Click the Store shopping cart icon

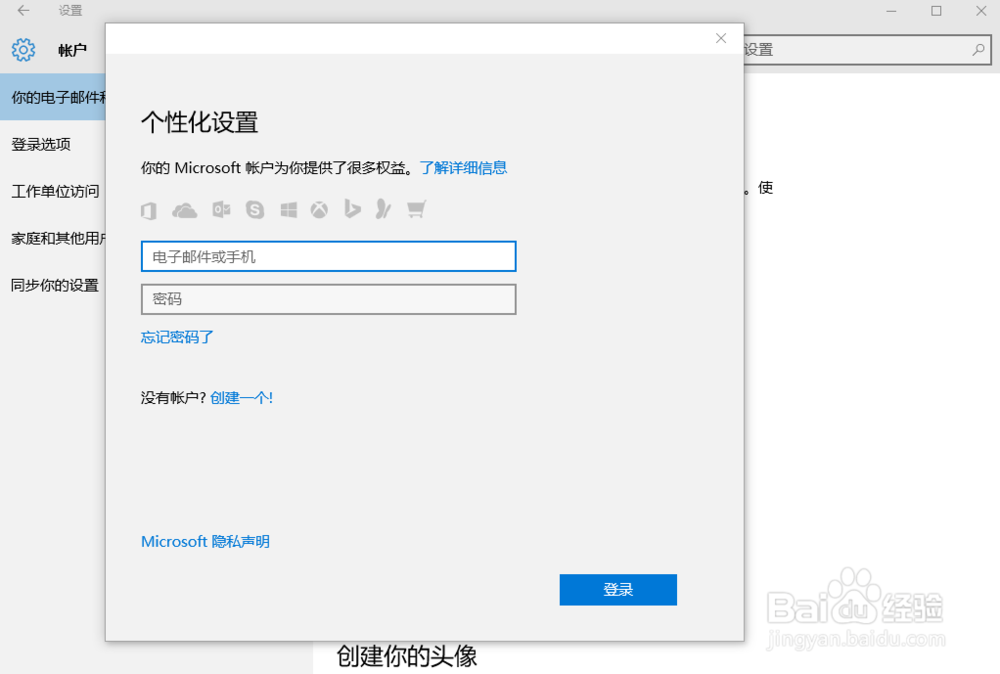416,210
